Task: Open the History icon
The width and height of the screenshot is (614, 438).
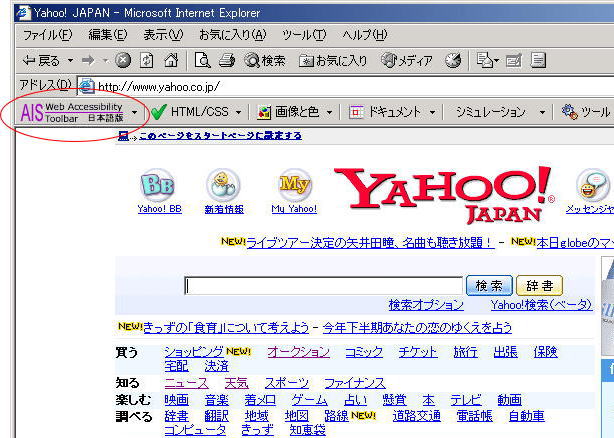Action: point(453,60)
